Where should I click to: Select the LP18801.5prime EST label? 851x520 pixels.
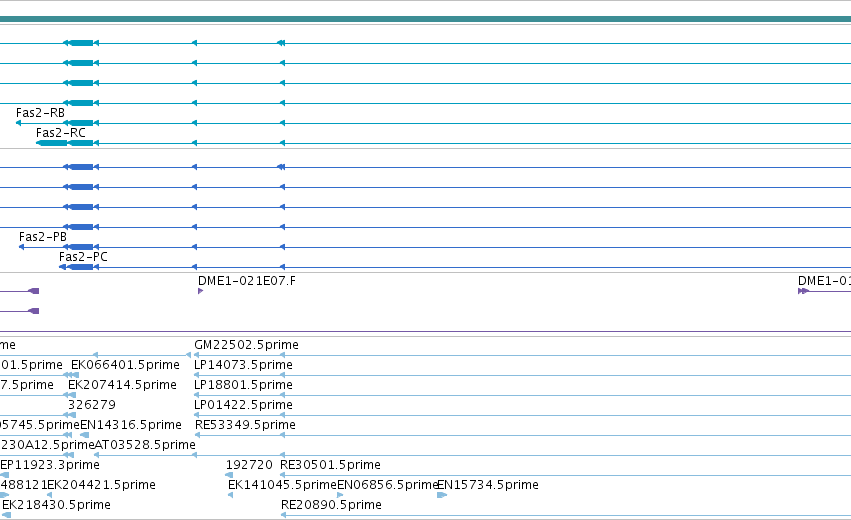pos(243,385)
